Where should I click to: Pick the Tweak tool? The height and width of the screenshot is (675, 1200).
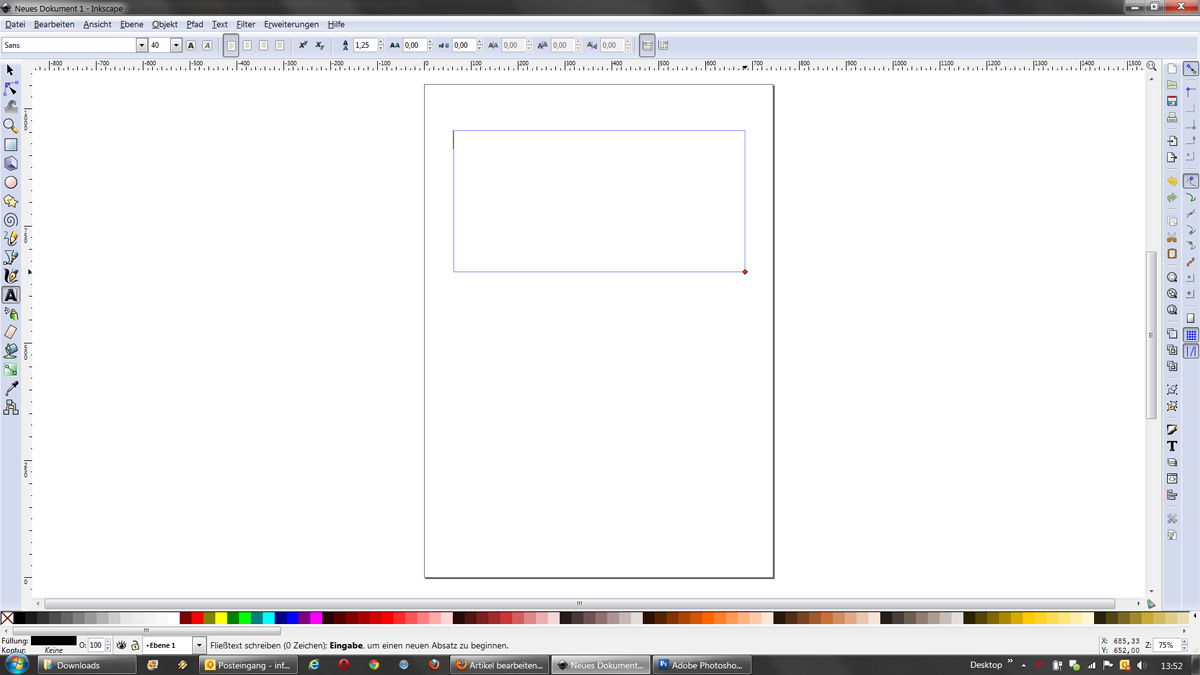11,107
